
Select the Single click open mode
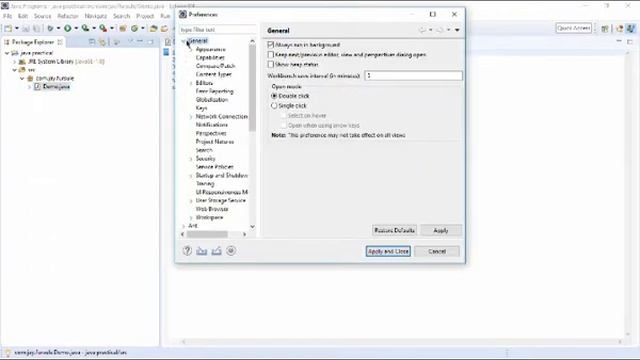pyautogui.click(x=274, y=105)
